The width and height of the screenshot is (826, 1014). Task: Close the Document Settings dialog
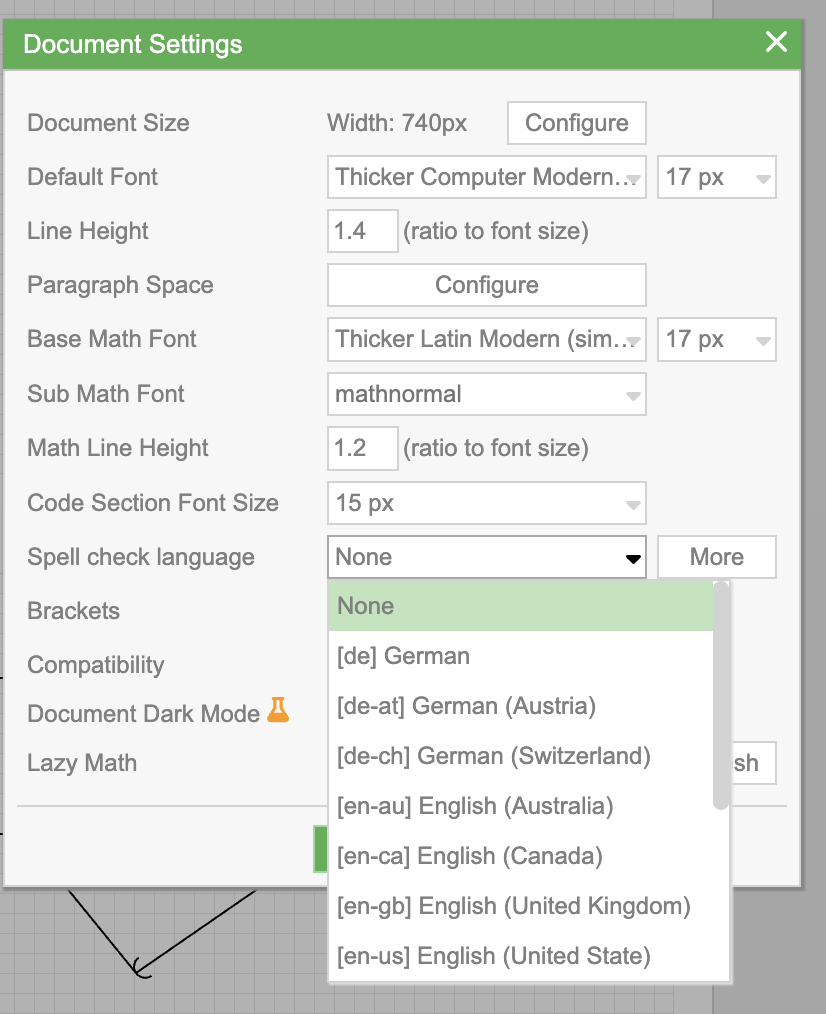[x=776, y=42]
